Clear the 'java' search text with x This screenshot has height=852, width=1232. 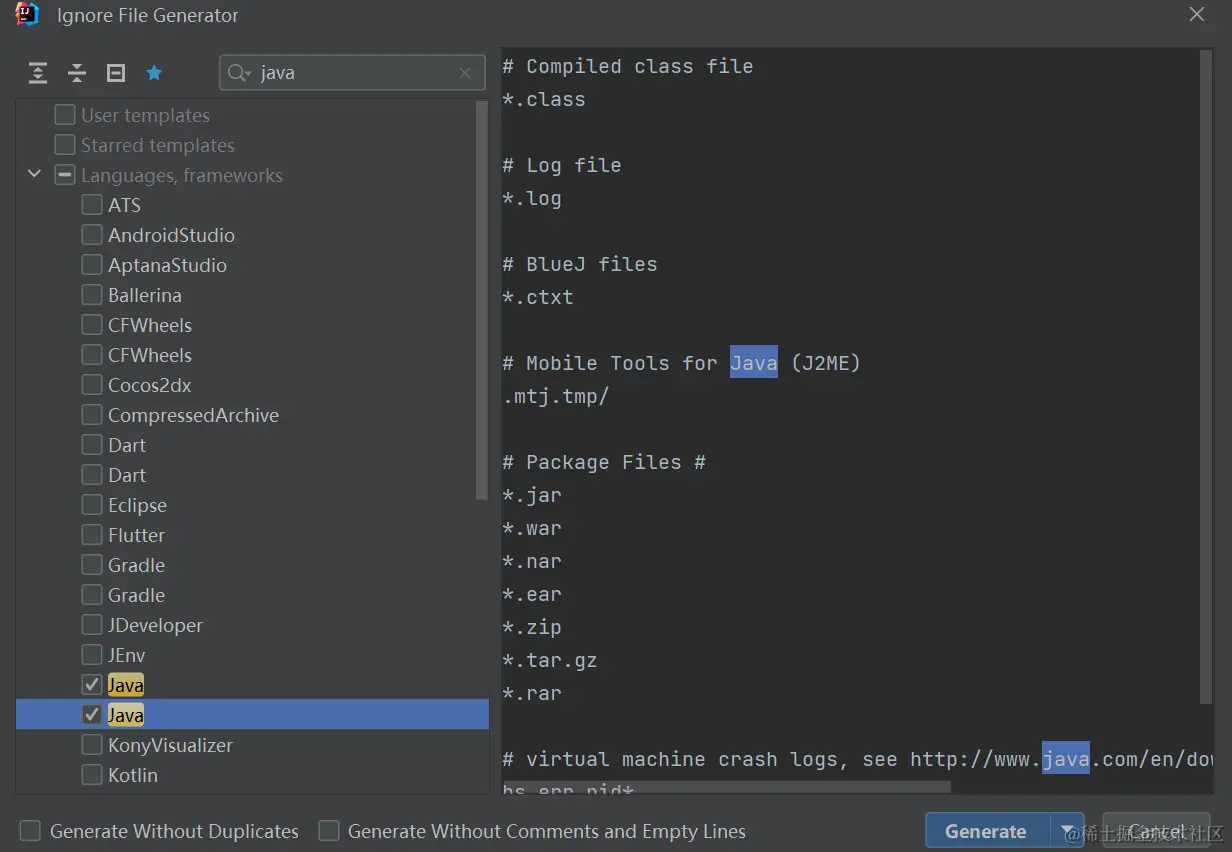(x=465, y=73)
